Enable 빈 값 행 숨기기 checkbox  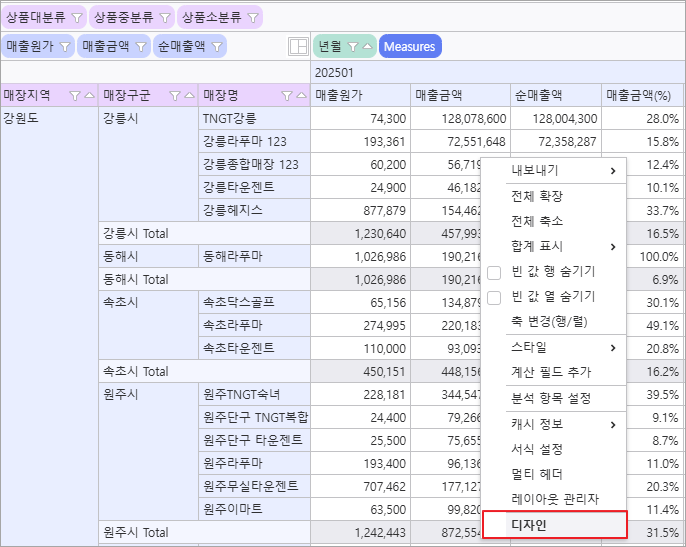coord(494,272)
